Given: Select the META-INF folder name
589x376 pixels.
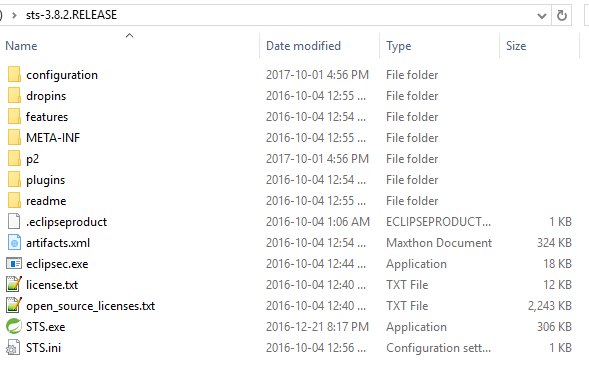Looking at the screenshot, I should click(53, 138).
